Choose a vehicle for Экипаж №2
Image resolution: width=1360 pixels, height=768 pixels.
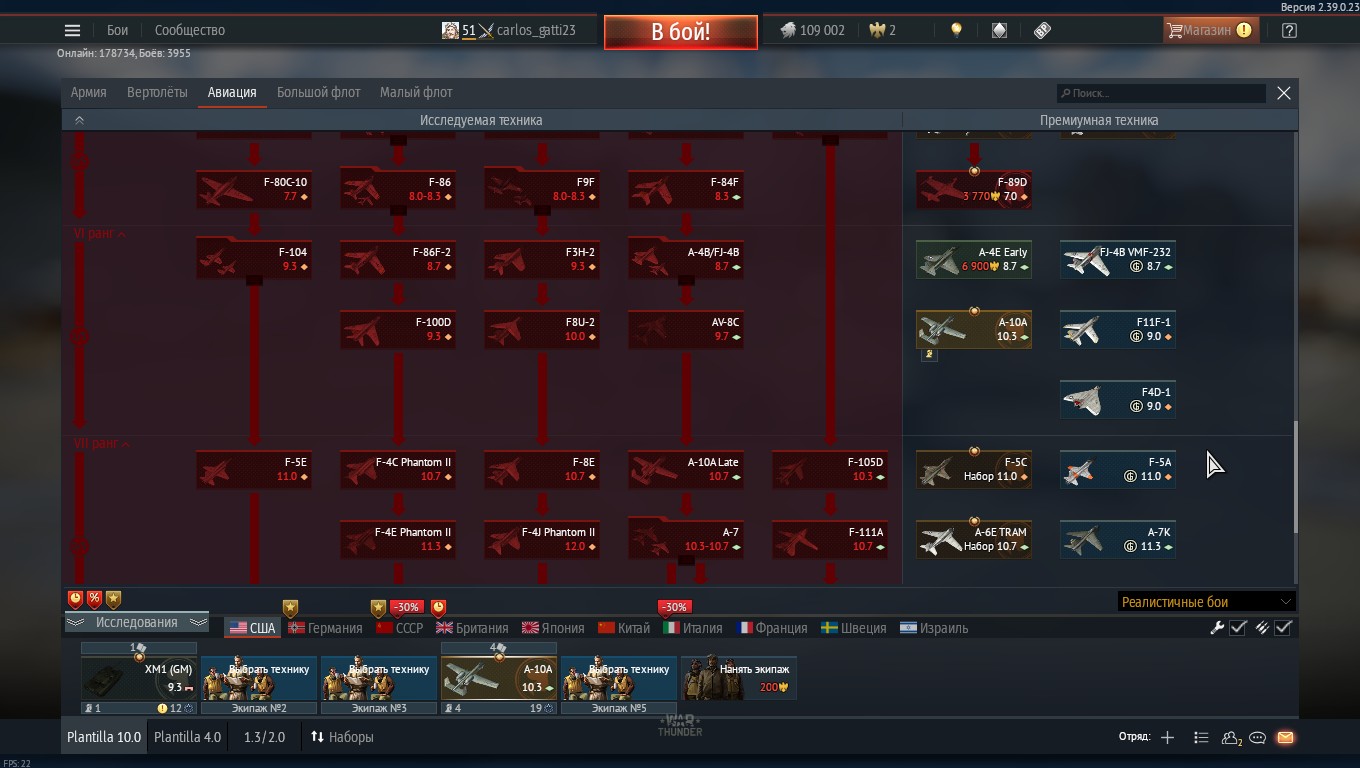(x=259, y=678)
